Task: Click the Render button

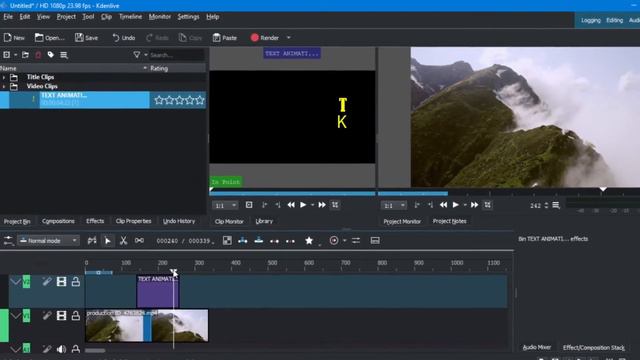Action: coord(264,38)
